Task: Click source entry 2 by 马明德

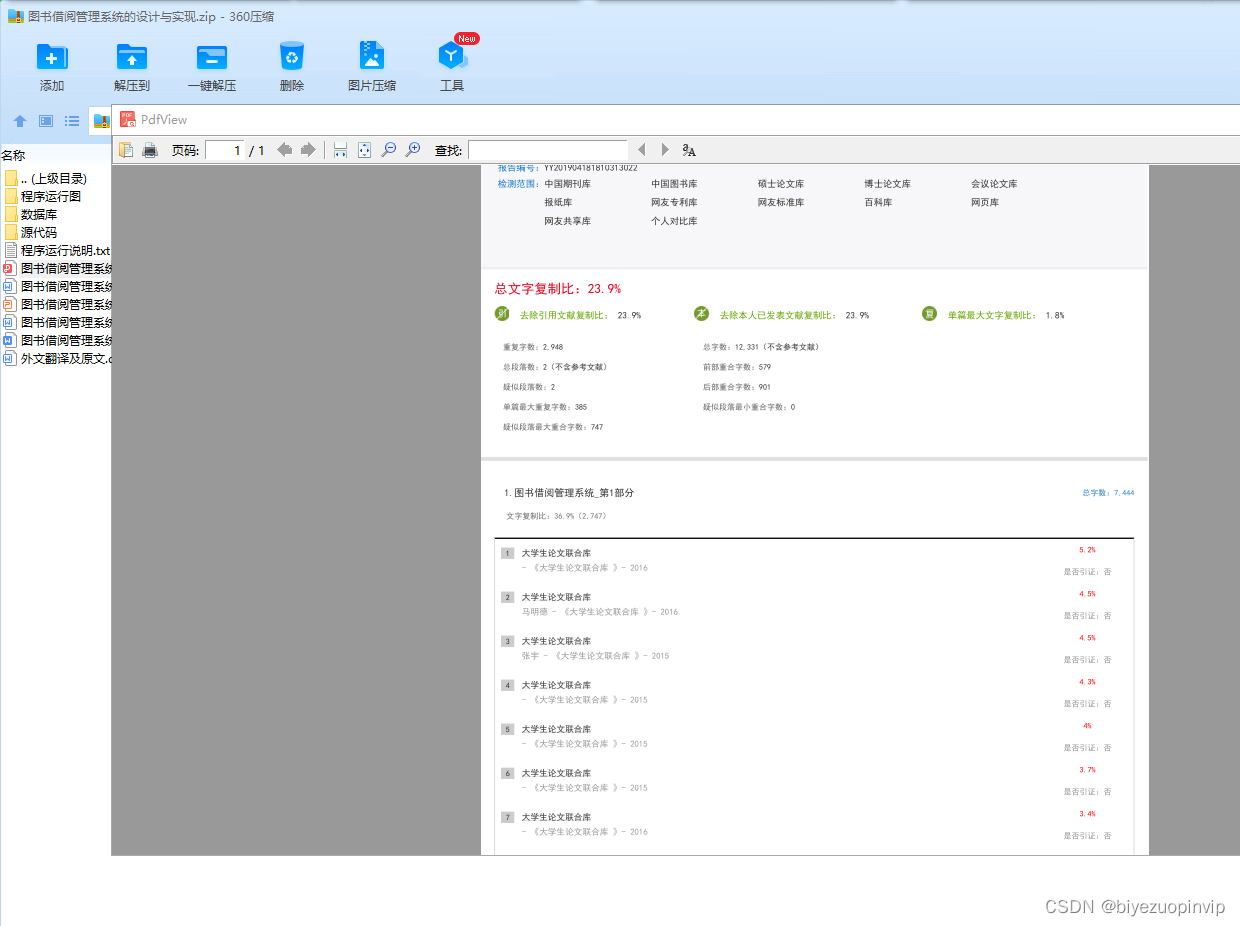Action: coord(600,604)
